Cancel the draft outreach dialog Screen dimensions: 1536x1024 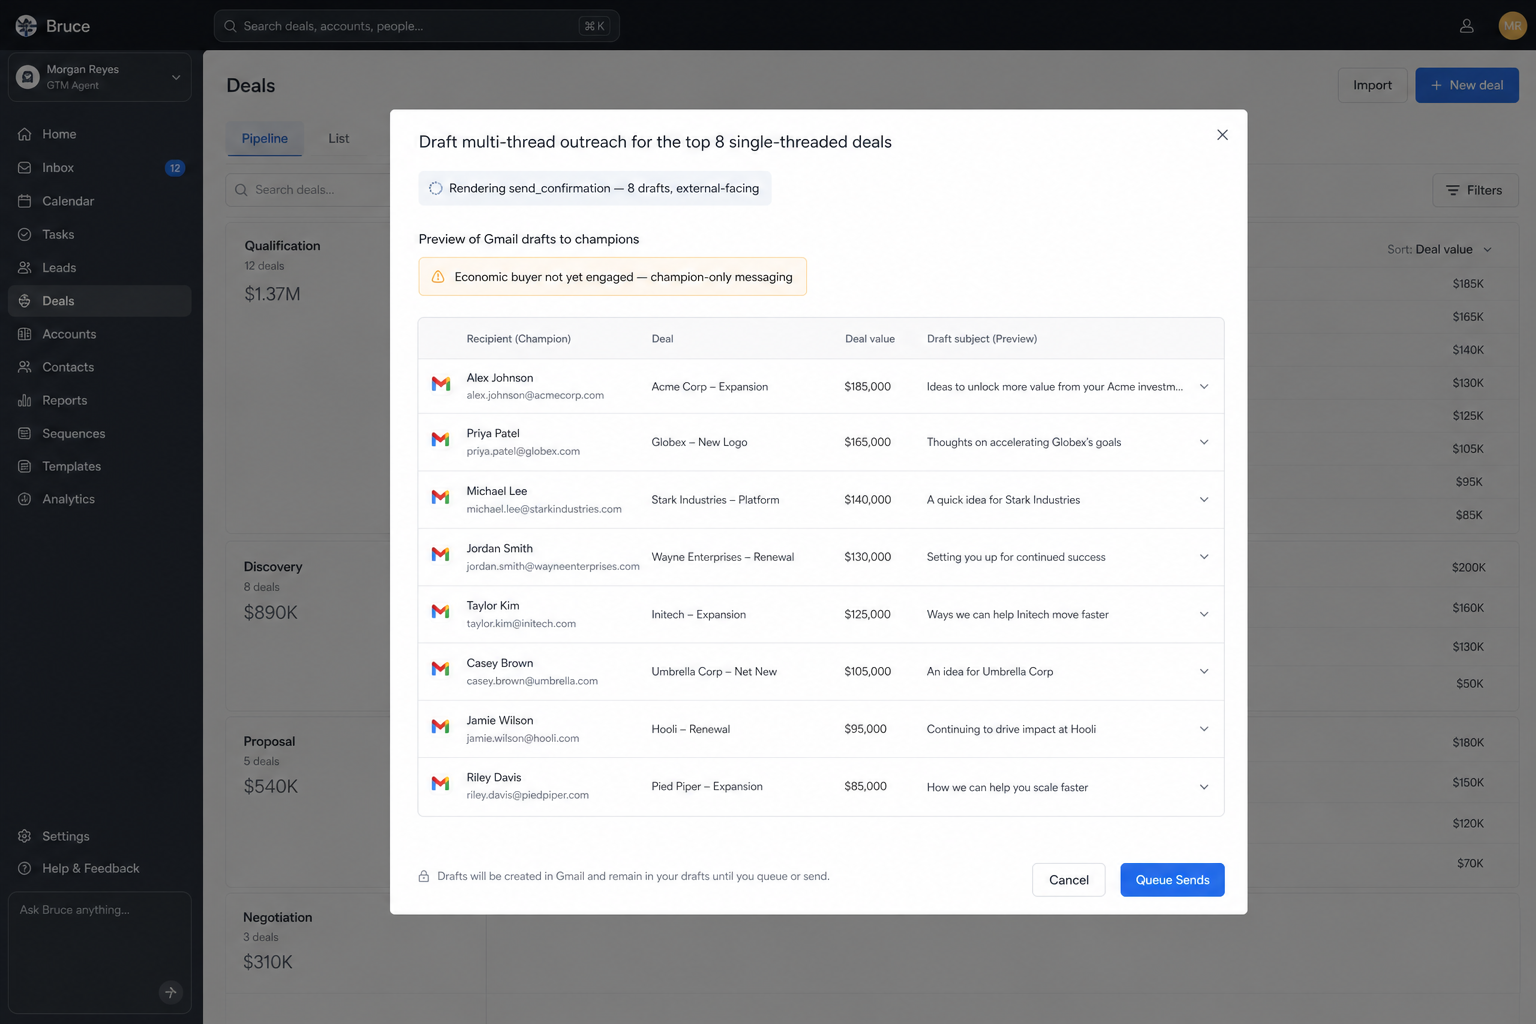1068,880
